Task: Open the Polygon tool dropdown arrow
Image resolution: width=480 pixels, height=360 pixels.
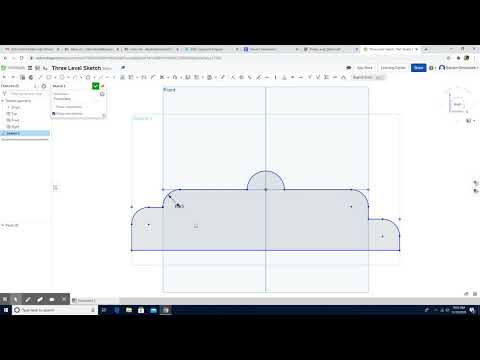Action: click(94, 77)
